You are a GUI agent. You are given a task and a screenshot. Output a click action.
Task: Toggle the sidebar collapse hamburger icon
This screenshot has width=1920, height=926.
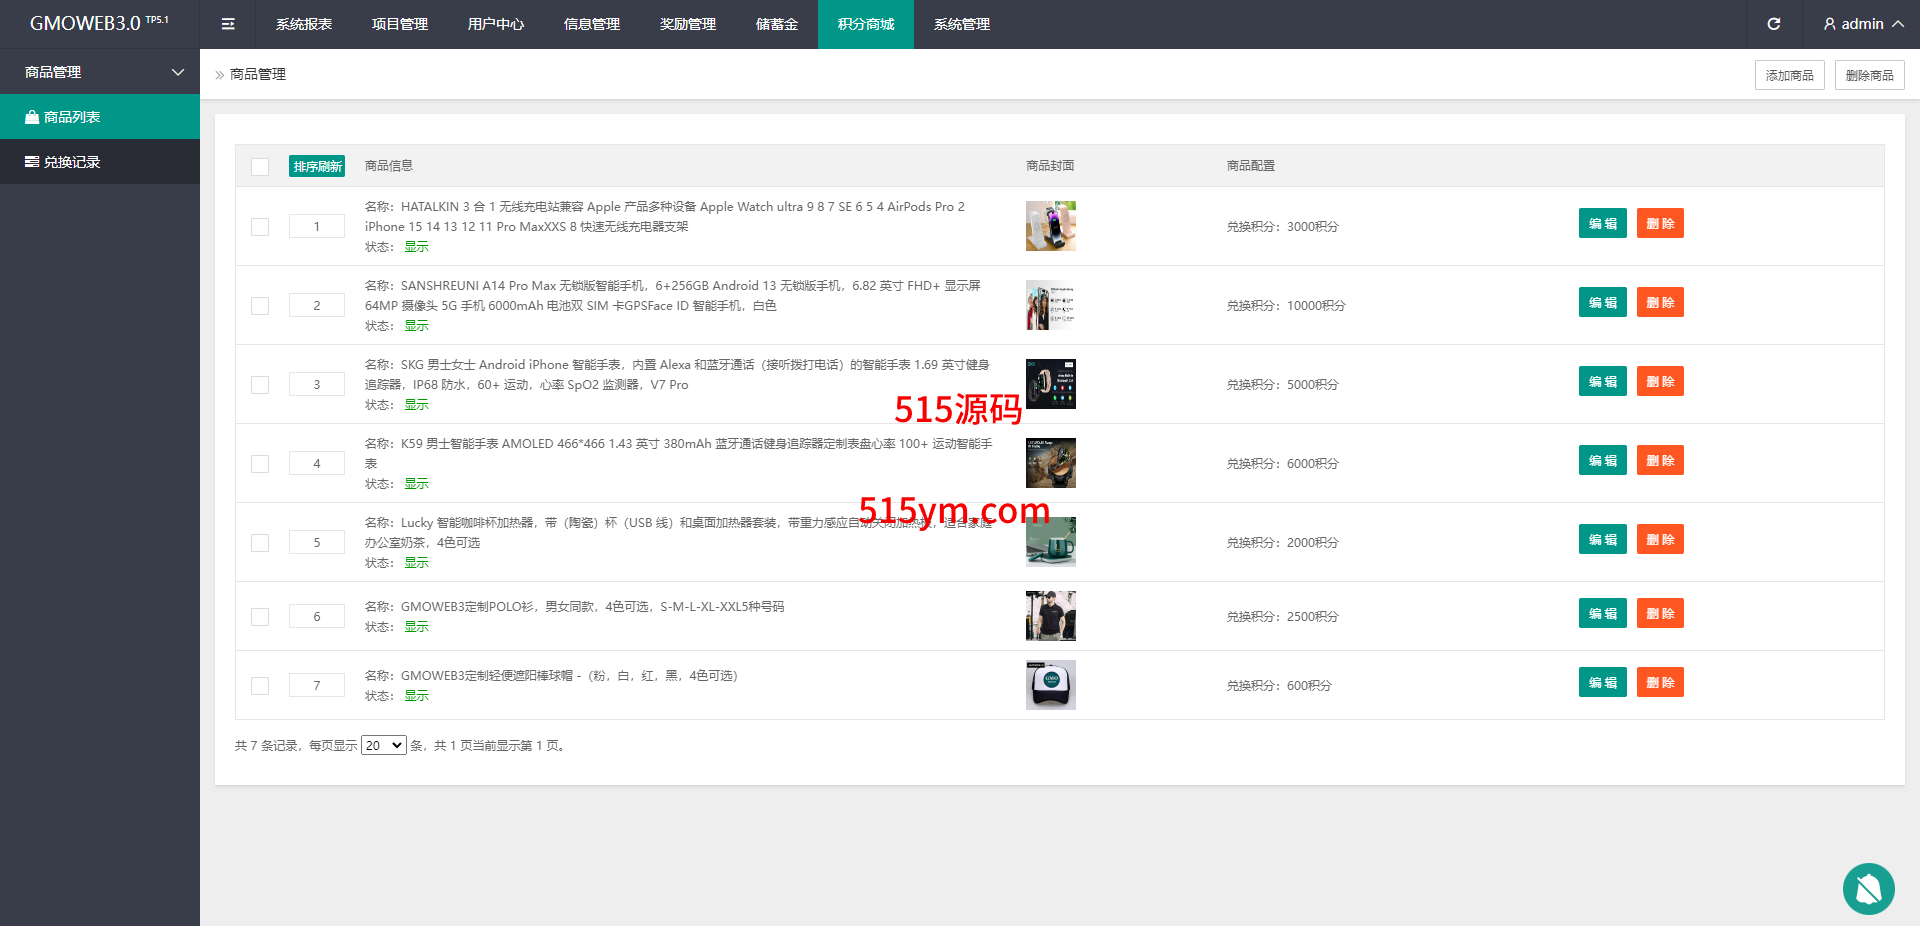coord(228,24)
